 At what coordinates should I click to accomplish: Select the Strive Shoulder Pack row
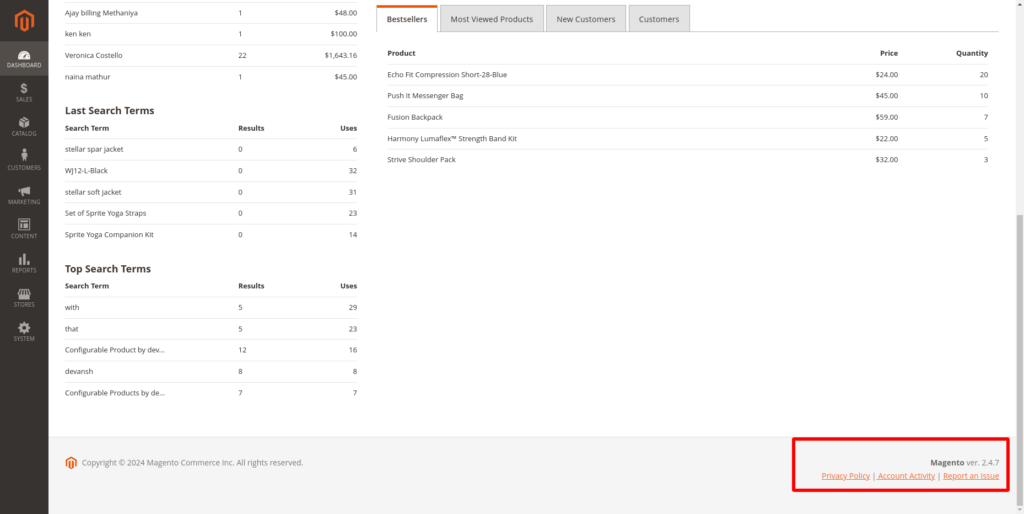(687, 159)
